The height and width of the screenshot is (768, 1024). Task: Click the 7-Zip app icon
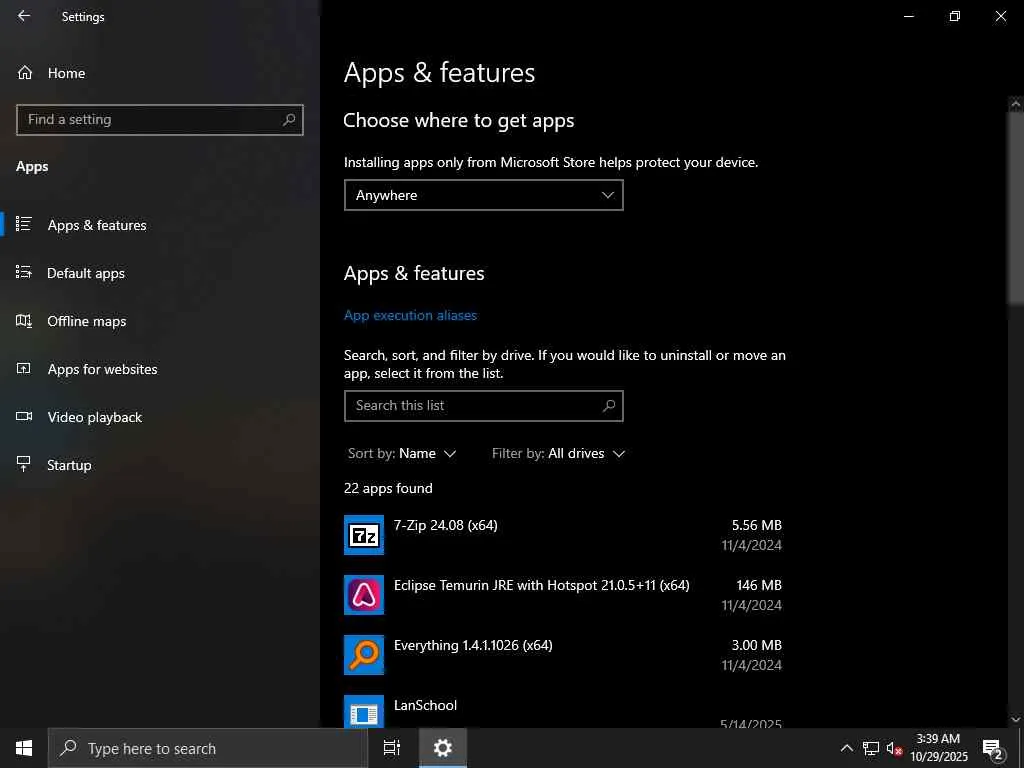tap(364, 535)
